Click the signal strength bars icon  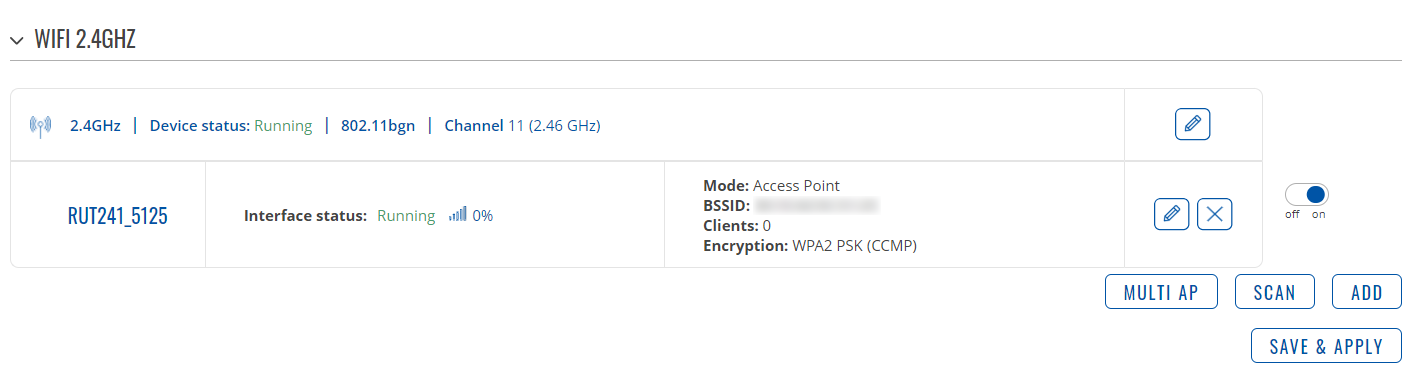457,214
